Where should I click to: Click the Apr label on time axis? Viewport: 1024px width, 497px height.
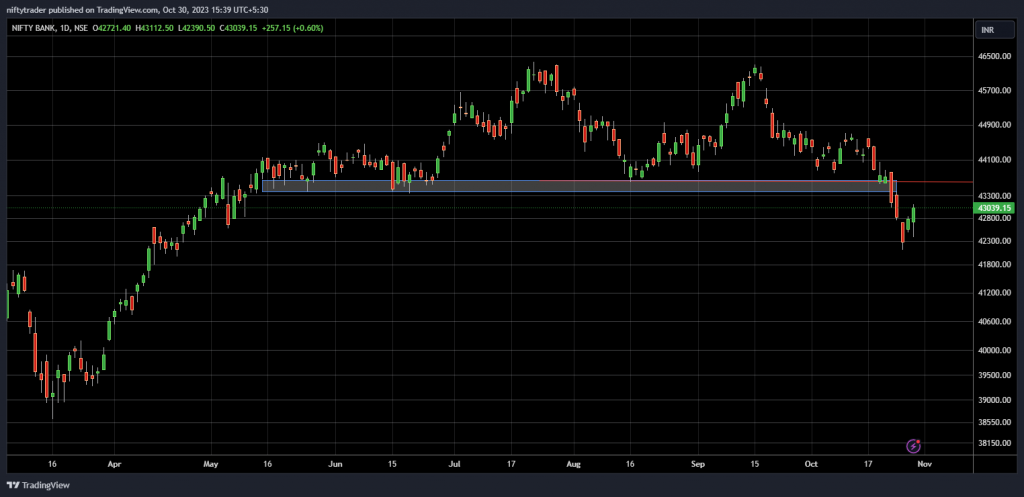pos(114,464)
